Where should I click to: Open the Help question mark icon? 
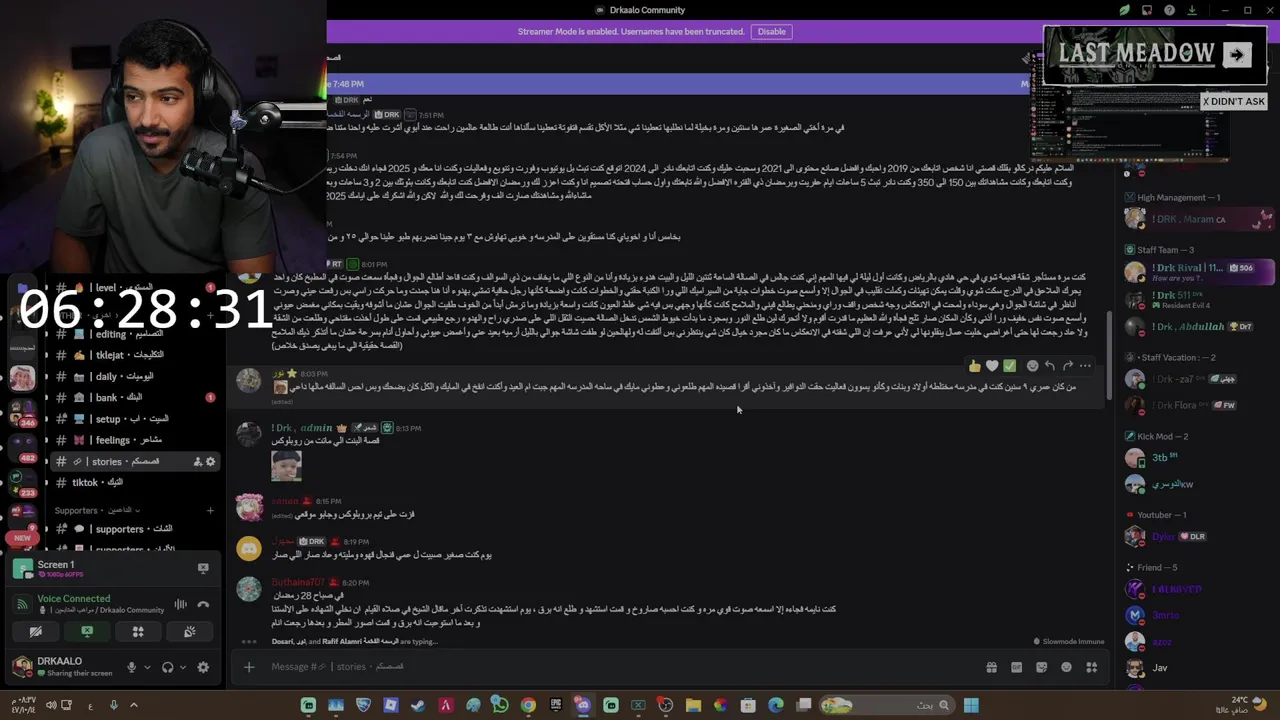(1169, 10)
